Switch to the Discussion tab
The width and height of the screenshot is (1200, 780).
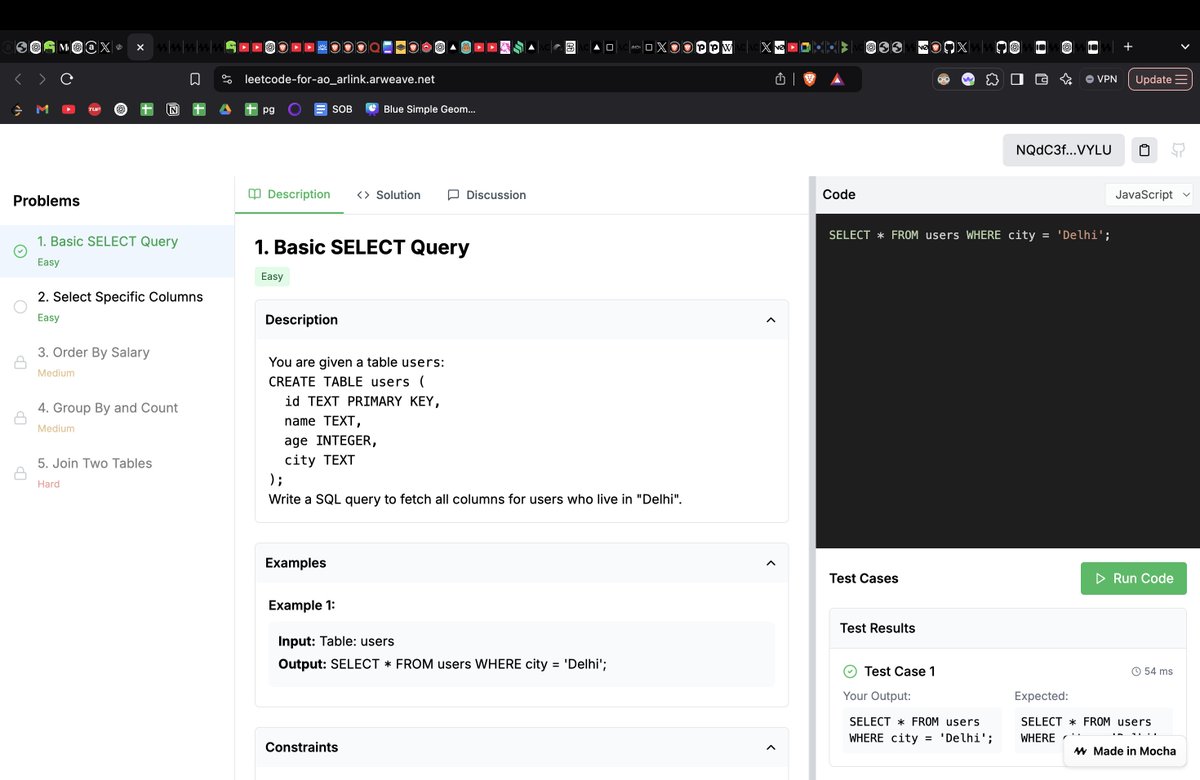tap(486, 195)
